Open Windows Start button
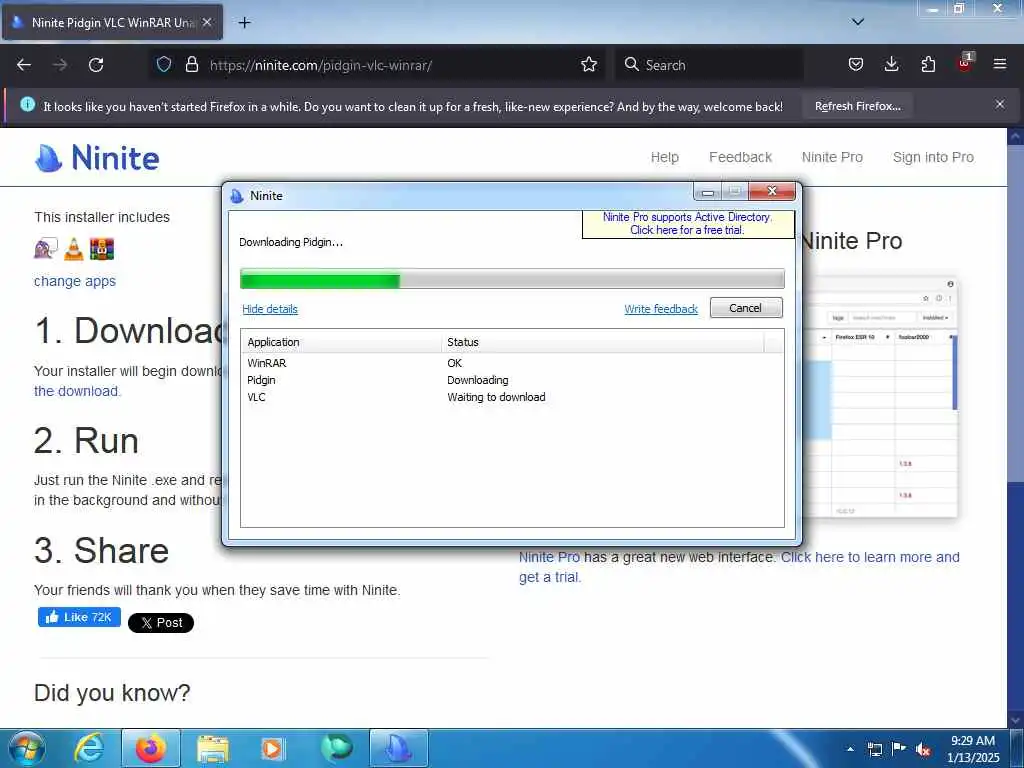Screen dimensions: 1024x768 coord(27,748)
